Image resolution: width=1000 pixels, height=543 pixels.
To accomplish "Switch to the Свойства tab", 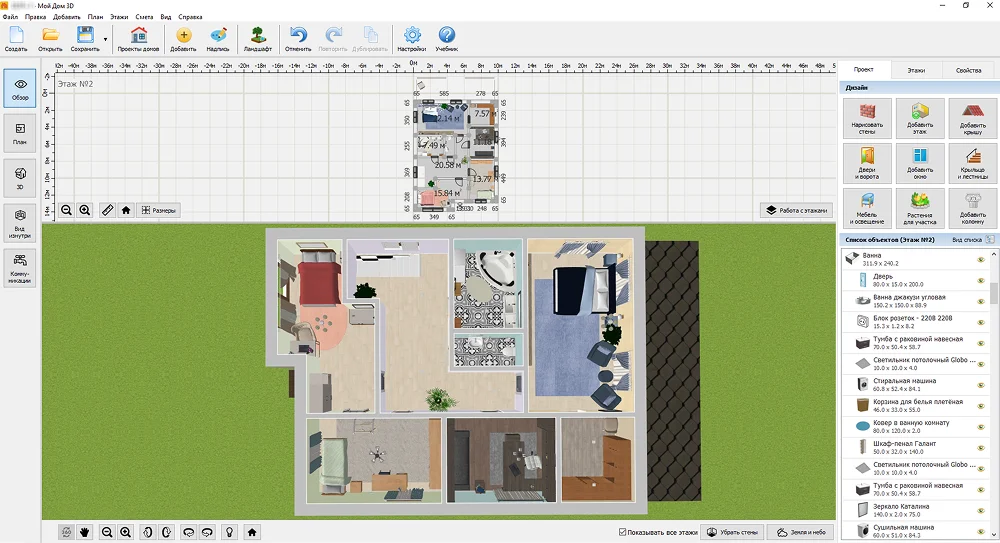I will click(968, 71).
